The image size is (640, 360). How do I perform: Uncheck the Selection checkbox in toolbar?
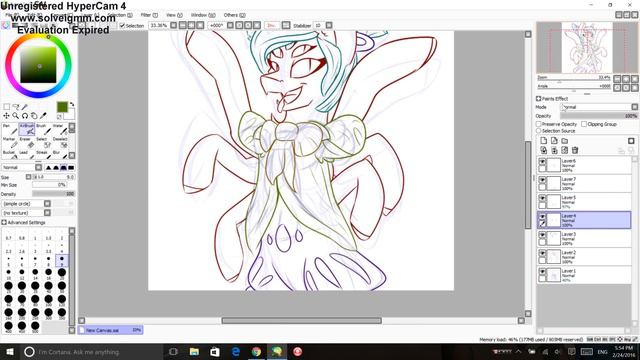click(122, 25)
